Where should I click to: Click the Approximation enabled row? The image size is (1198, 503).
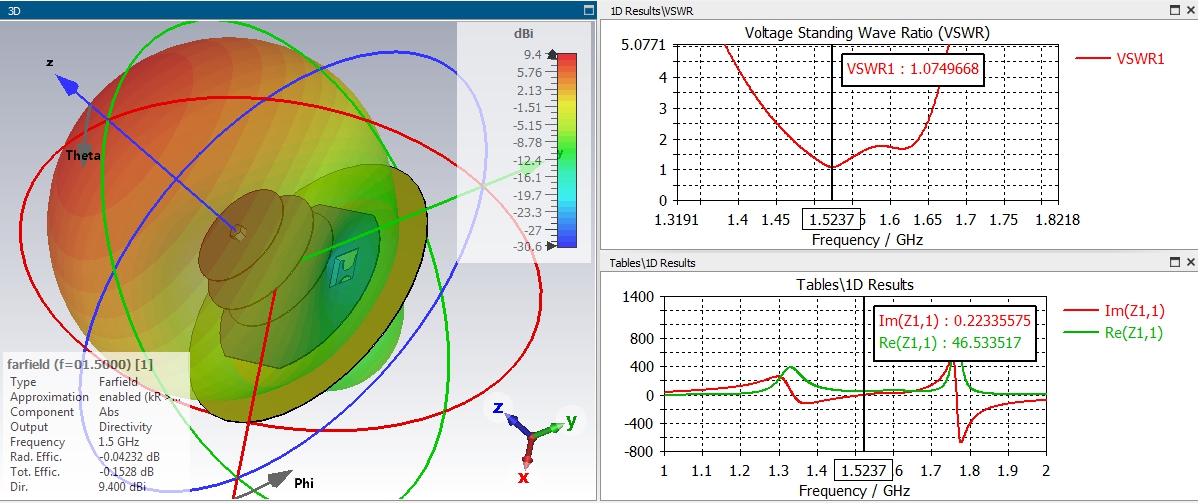(96, 397)
